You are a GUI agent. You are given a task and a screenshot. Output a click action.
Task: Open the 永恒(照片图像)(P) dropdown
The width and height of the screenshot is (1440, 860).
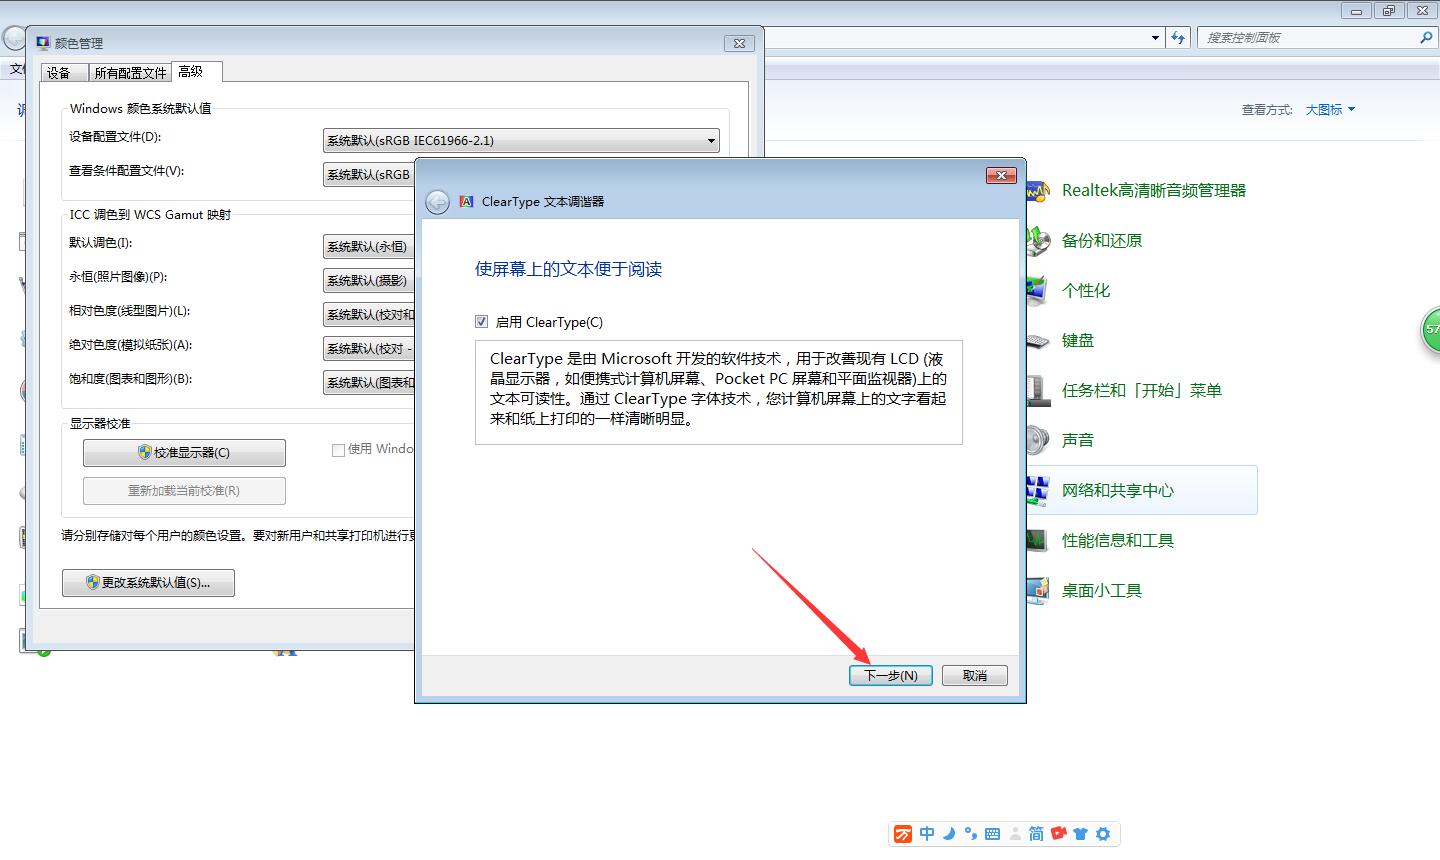point(368,281)
